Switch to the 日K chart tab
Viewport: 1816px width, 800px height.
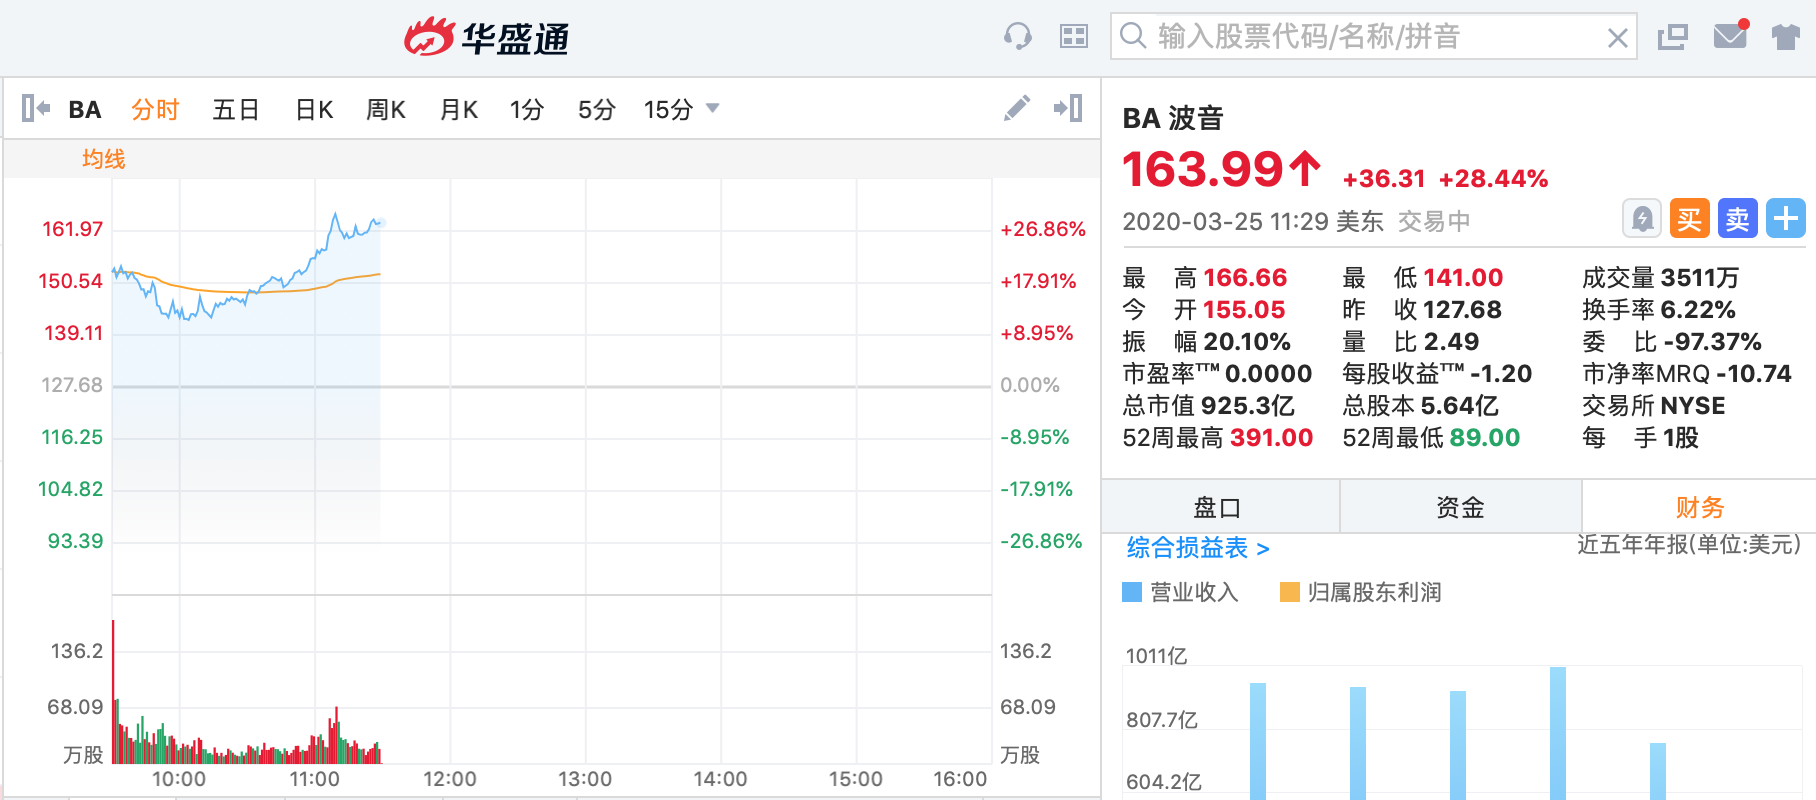pos(314,109)
